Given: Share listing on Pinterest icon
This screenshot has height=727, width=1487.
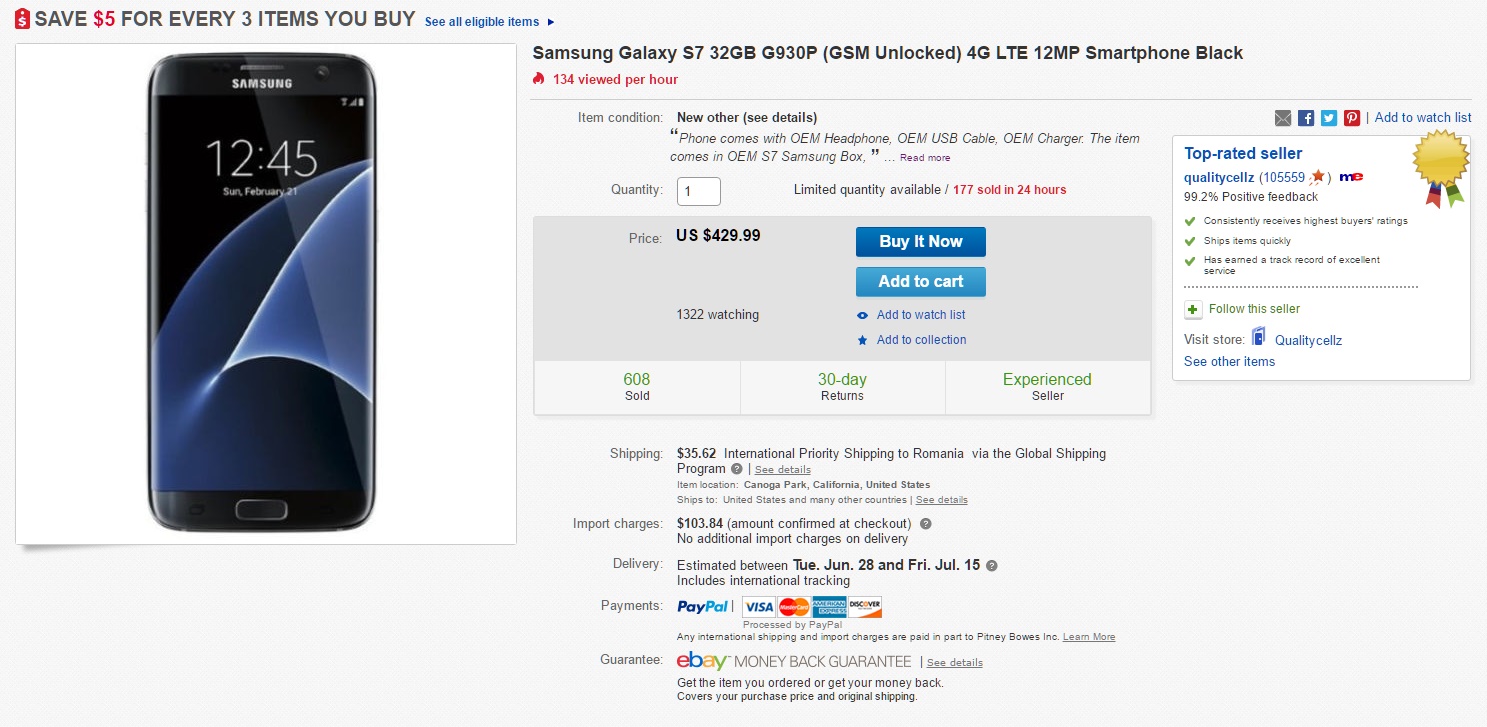Looking at the screenshot, I should 1352,118.
